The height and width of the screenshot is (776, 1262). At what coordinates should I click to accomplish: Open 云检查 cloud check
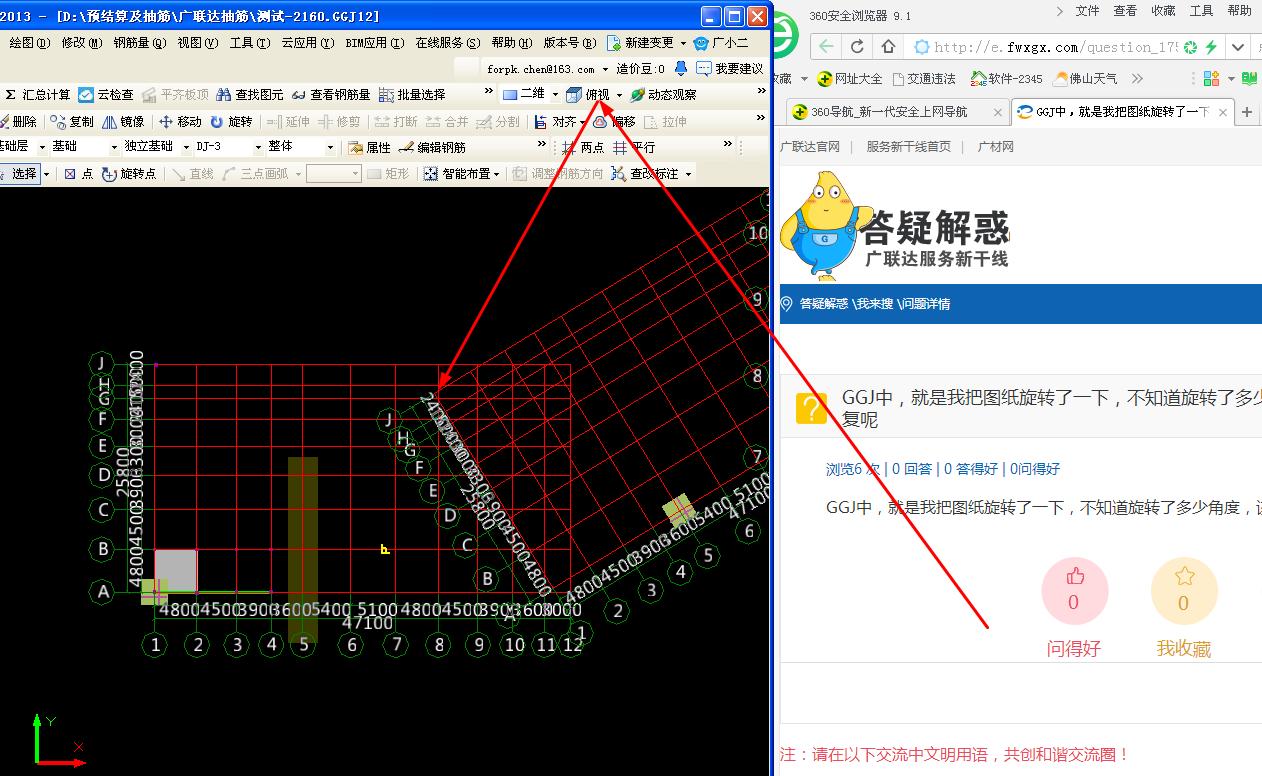coord(105,94)
